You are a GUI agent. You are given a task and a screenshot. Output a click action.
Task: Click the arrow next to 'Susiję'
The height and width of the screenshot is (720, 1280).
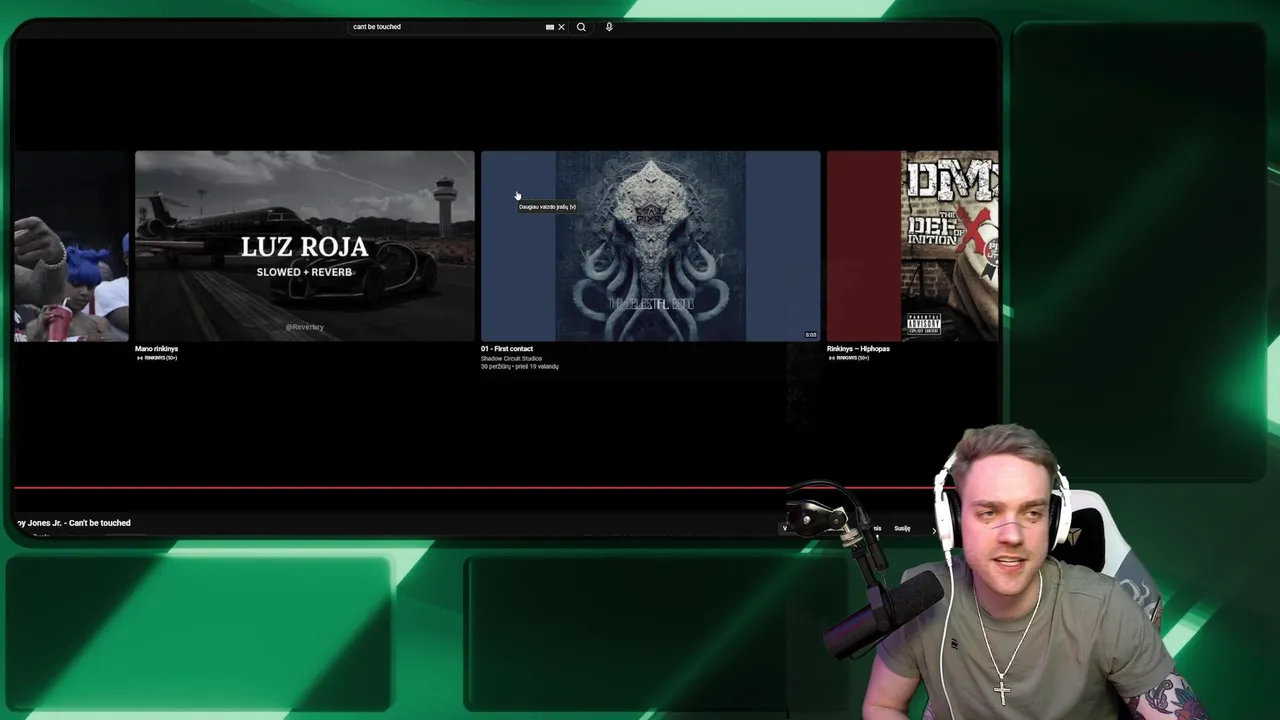pos(934,529)
